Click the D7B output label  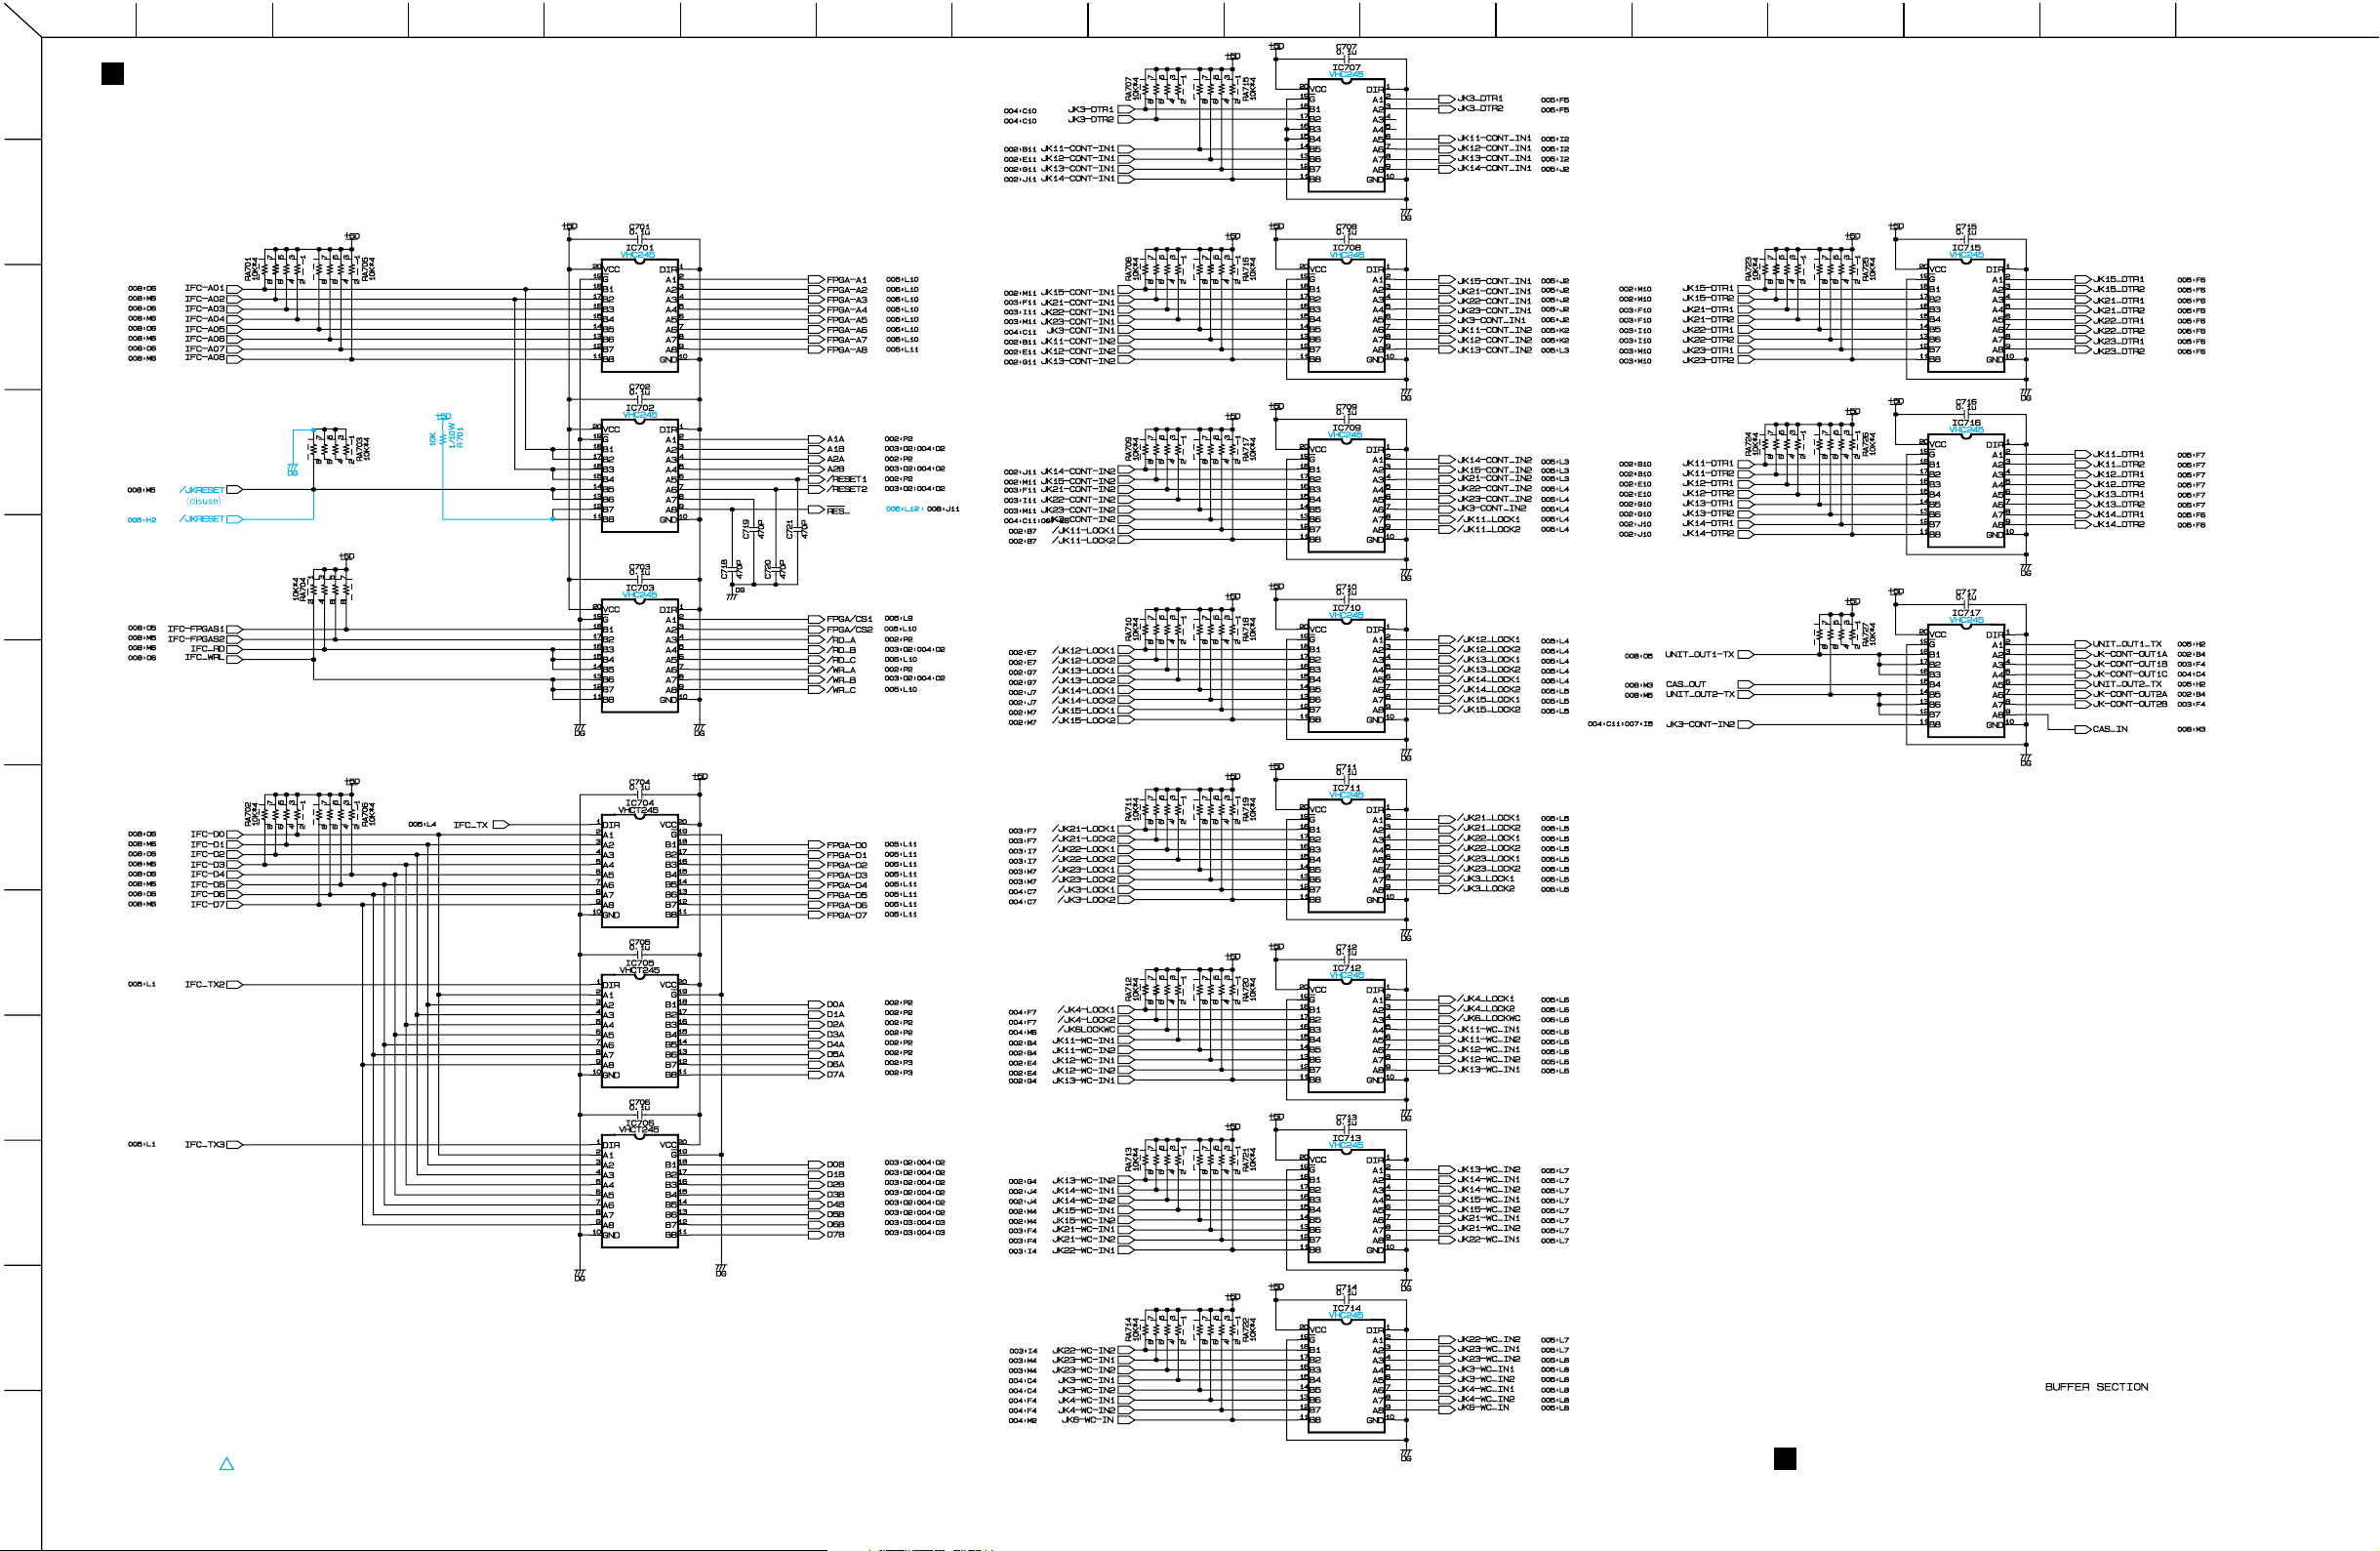coord(836,1234)
